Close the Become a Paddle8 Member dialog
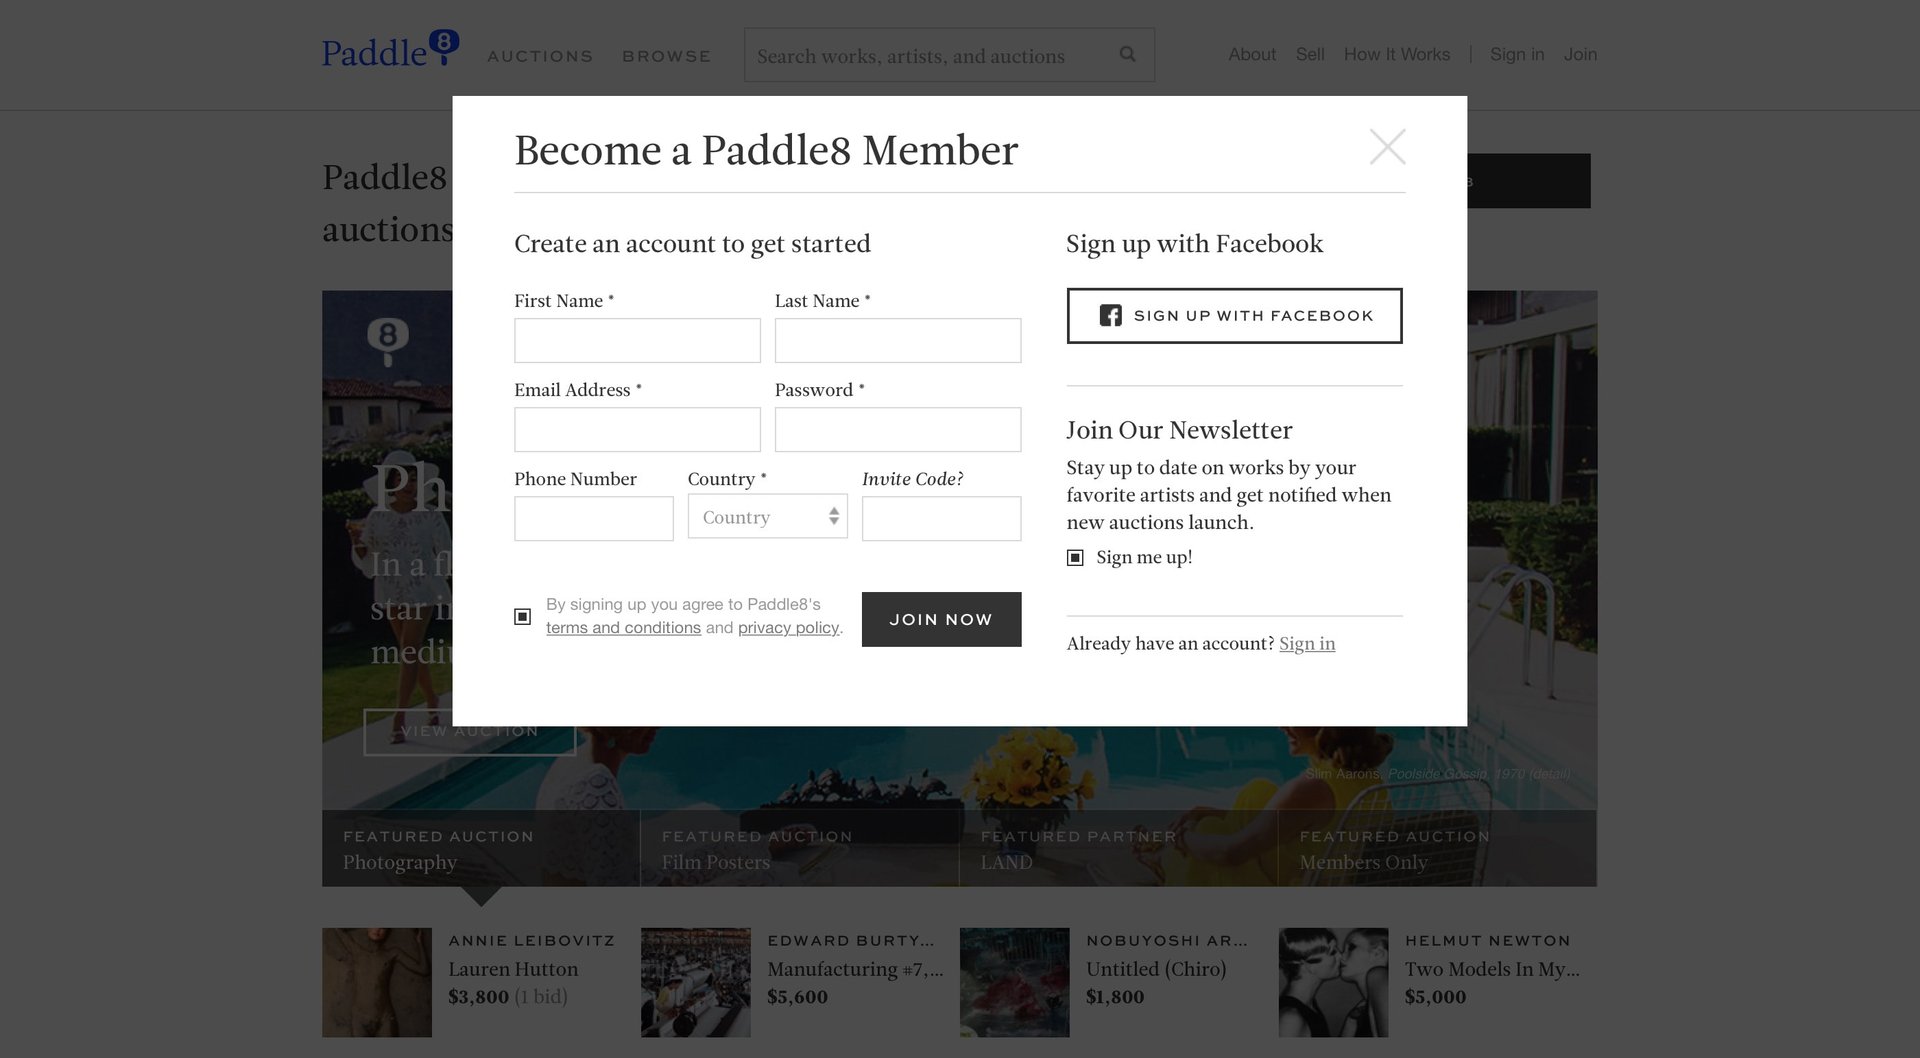The image size is (1920, 1058). [x=1388, y=147]
